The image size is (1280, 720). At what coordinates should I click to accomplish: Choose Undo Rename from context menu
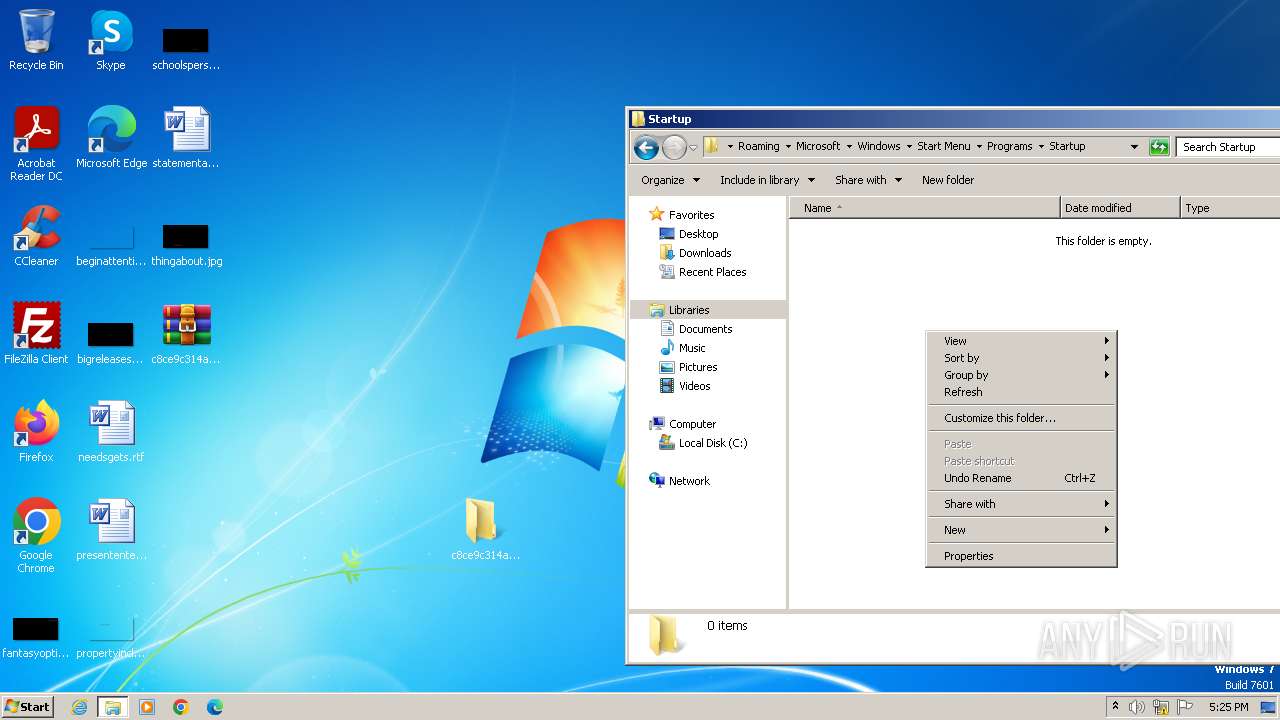[1021, 478]
